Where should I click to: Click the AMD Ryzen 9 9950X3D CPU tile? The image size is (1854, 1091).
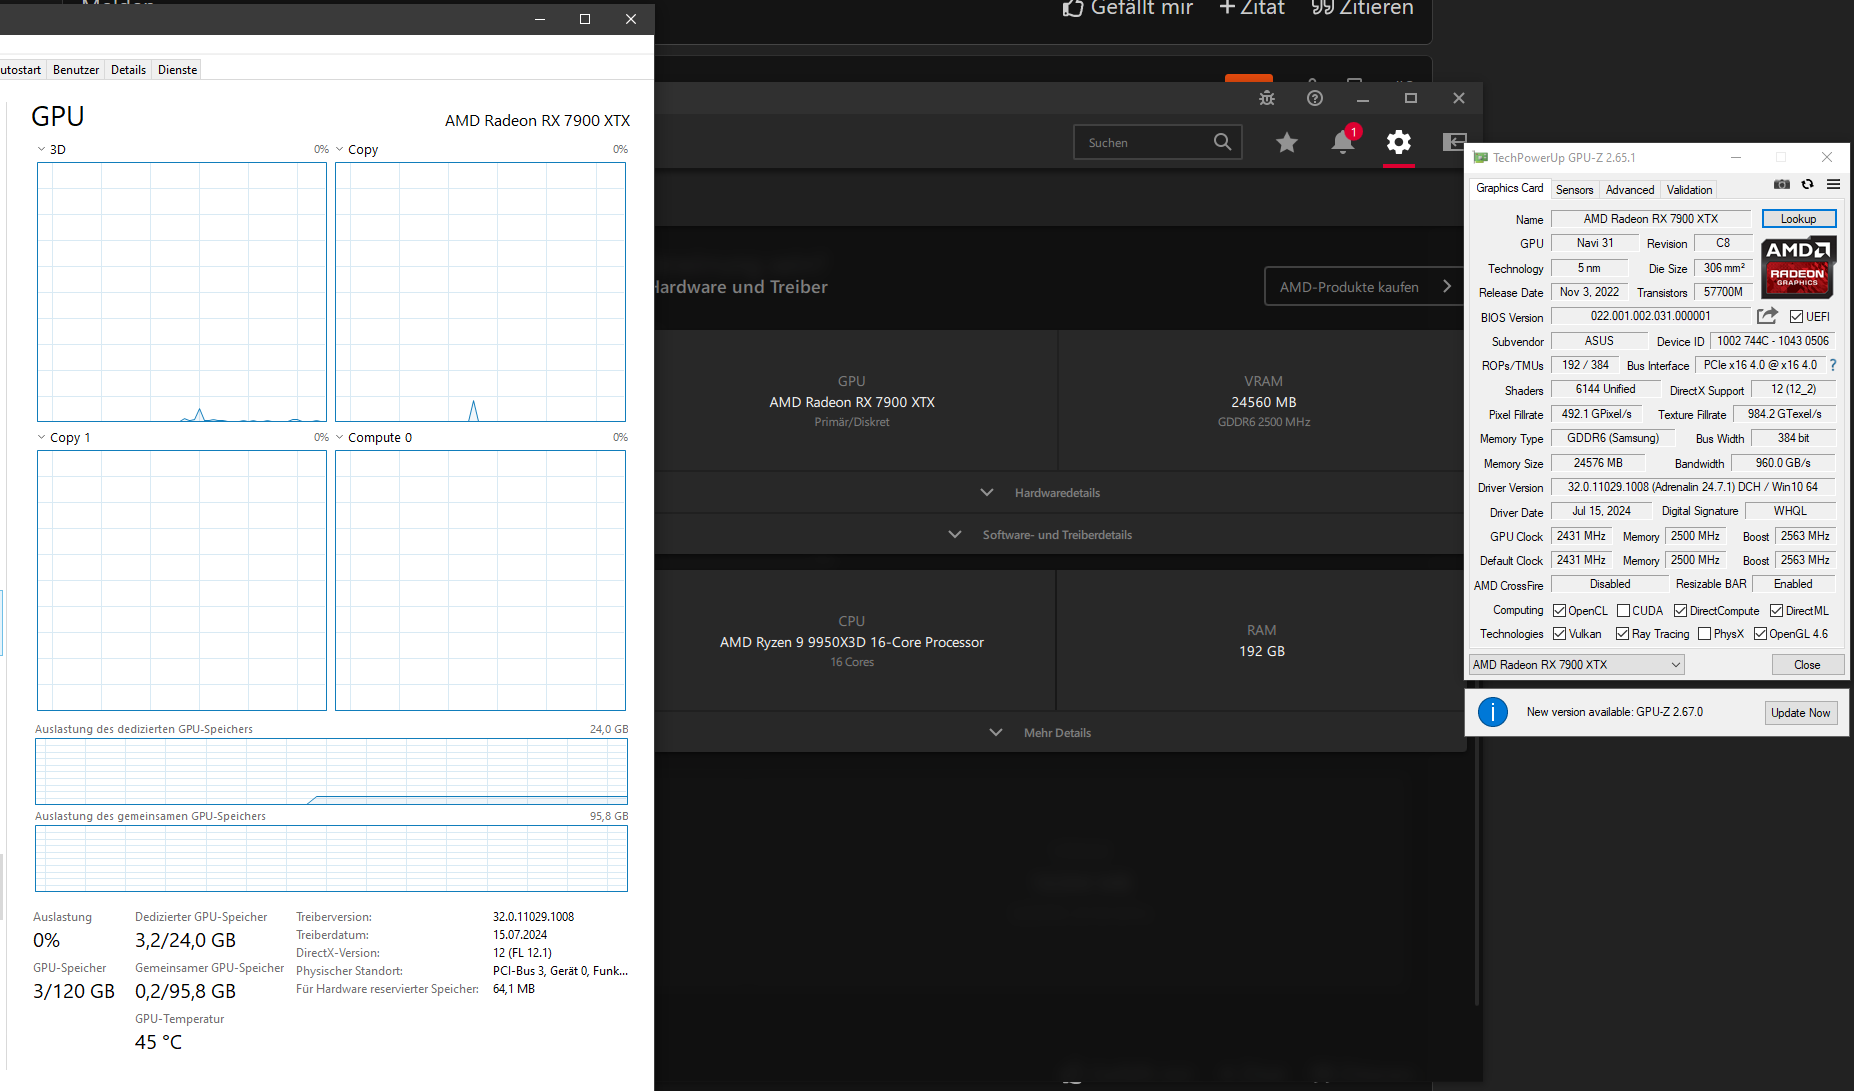tap(852, 641)
